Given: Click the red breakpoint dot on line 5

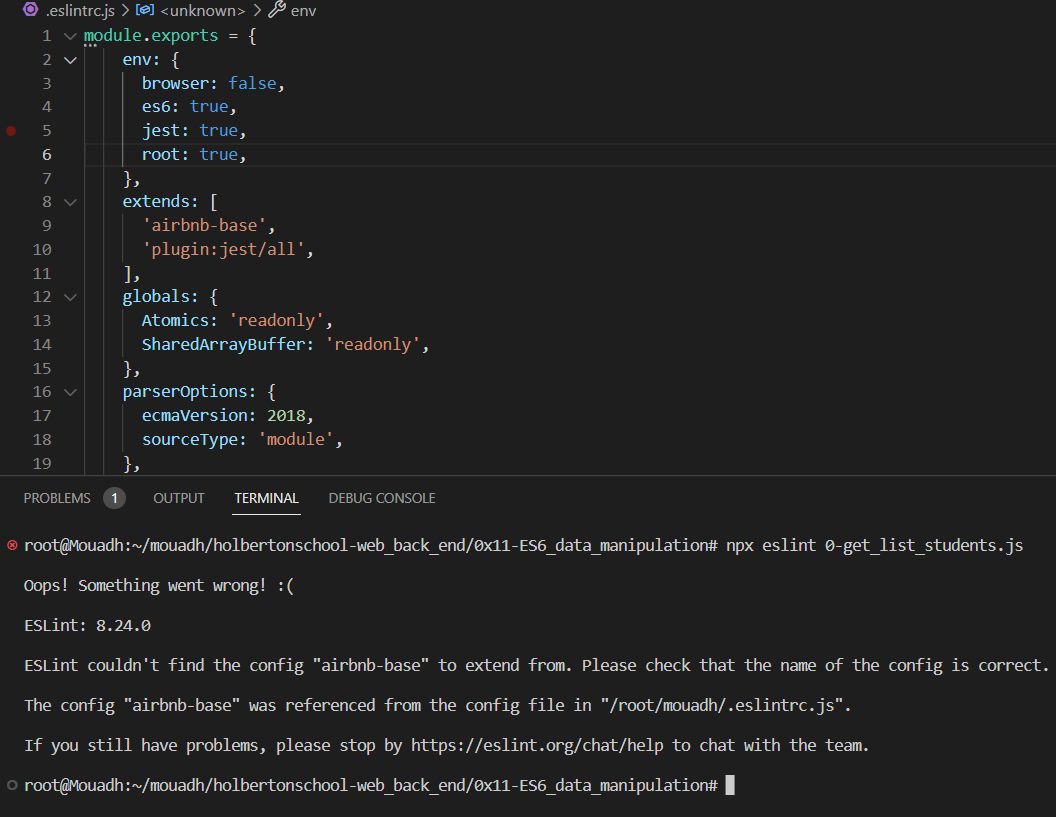Looking at the screenshot, I should coord(10,130).
